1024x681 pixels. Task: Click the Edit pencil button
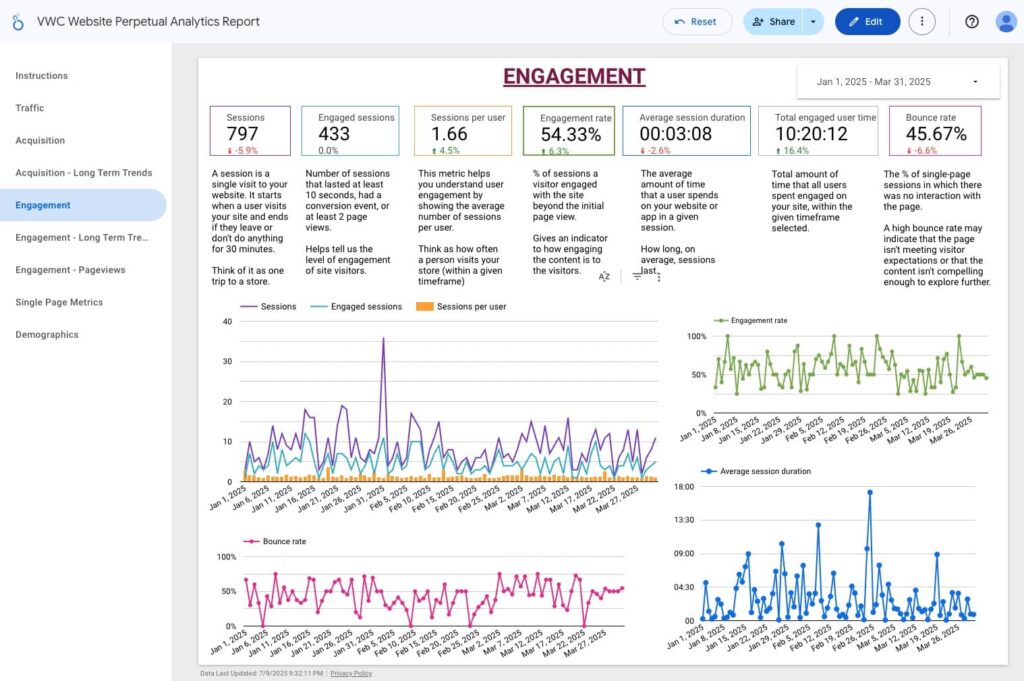pyautogui.click(x=867, y=22)
